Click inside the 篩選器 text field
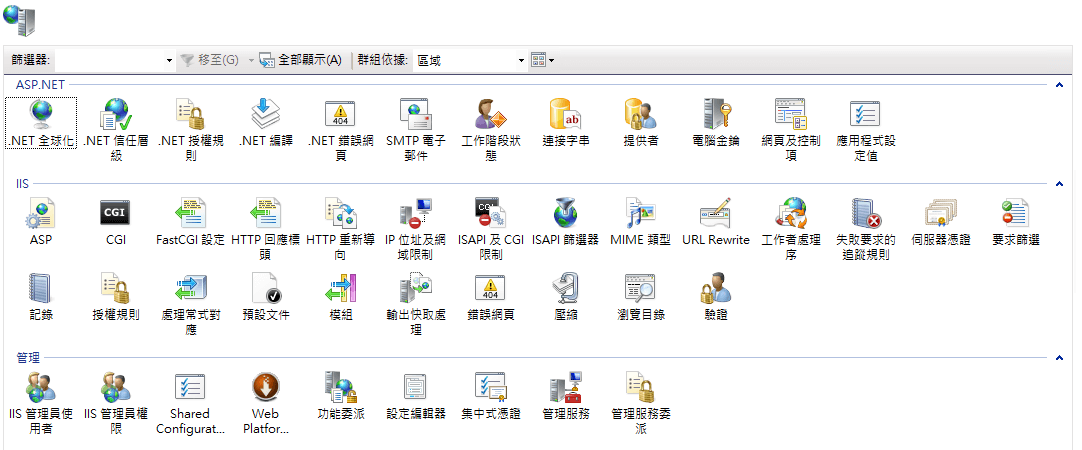1082x450 pixels. coord(109,61)
